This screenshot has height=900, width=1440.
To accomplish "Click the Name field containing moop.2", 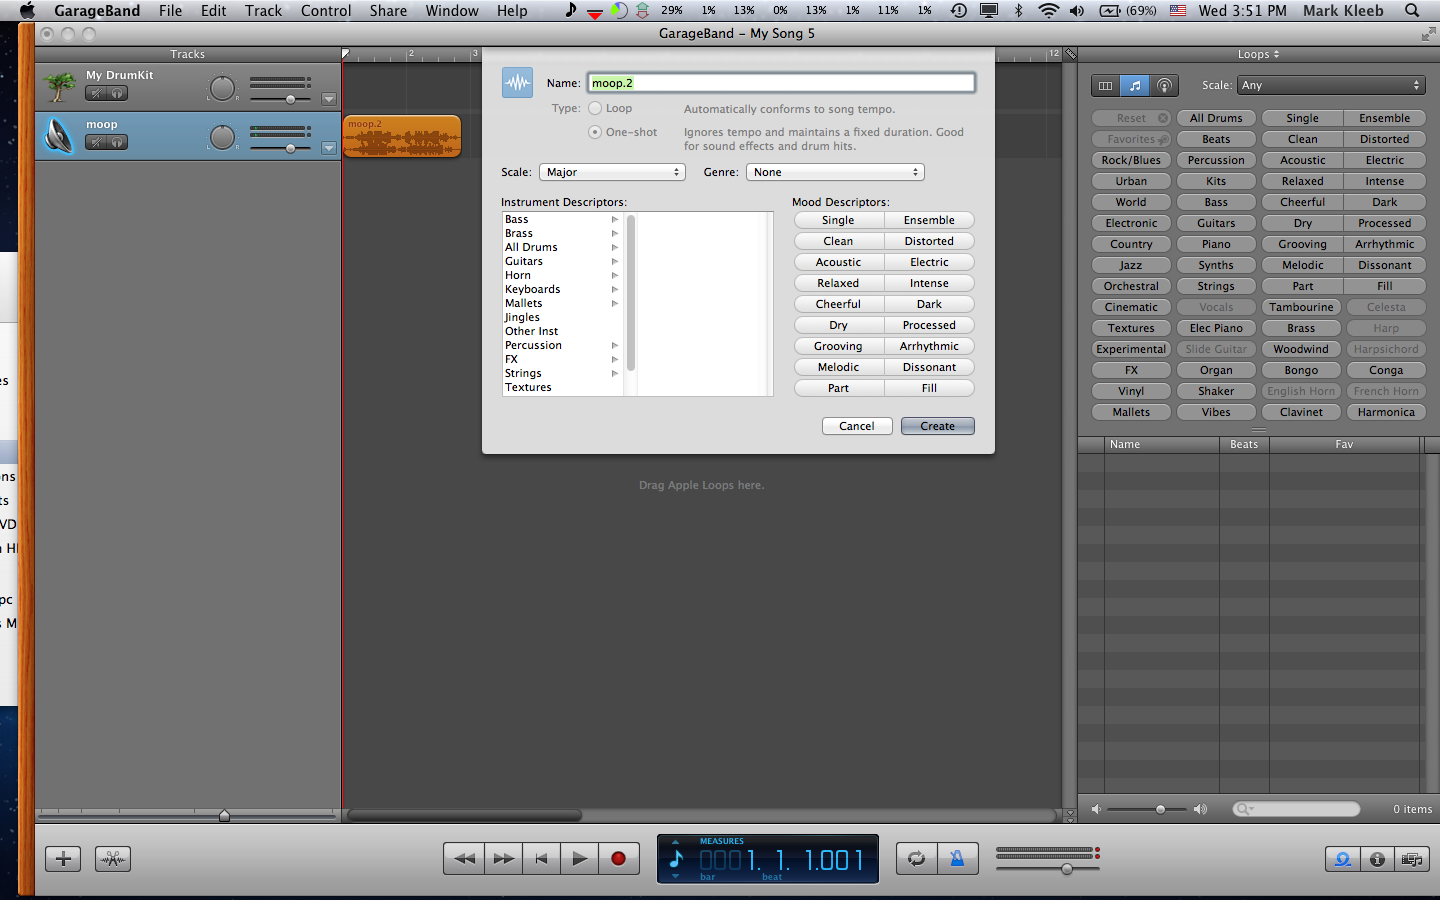I will click(781, 83).
